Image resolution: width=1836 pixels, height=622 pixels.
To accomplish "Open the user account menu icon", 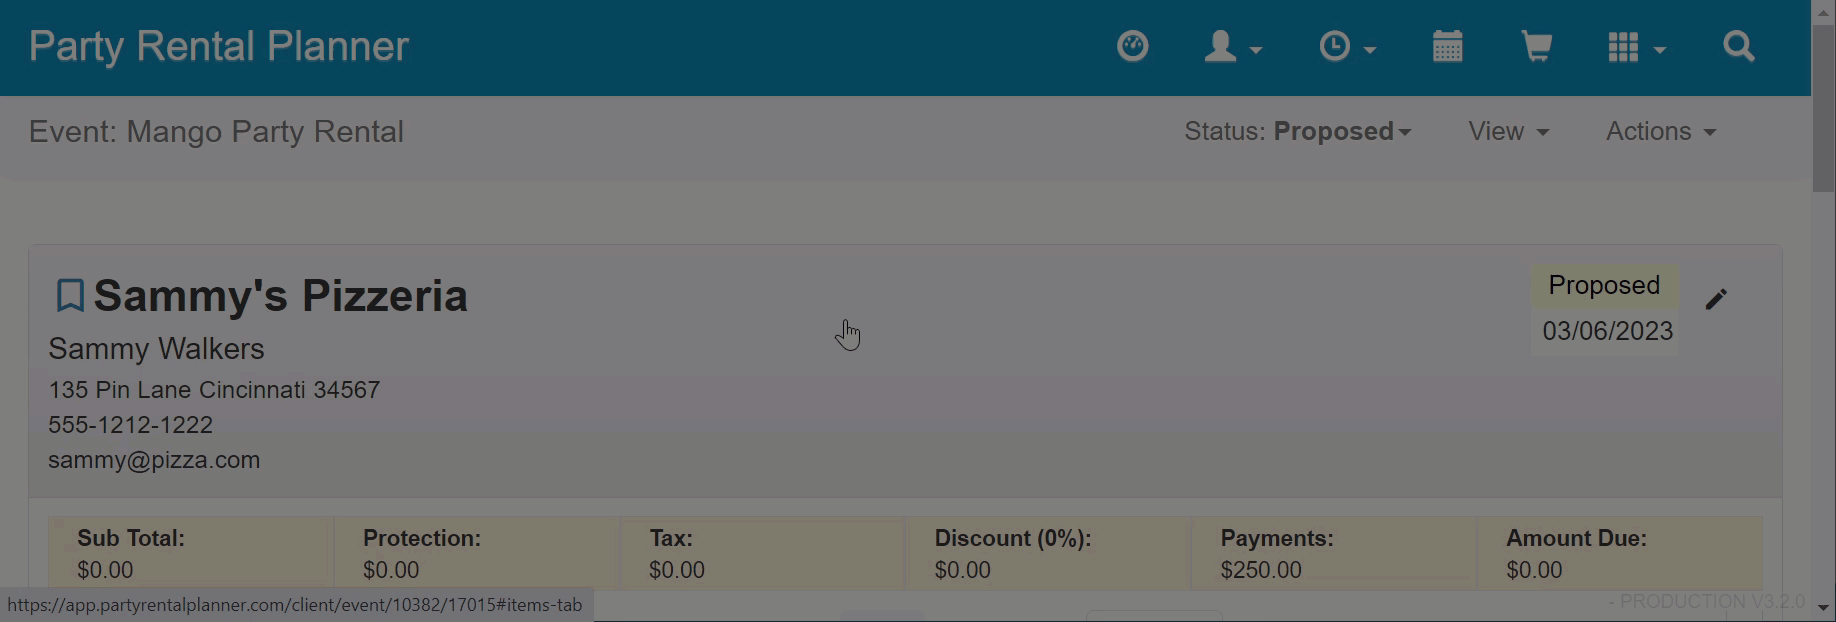I will (1231, 47).
